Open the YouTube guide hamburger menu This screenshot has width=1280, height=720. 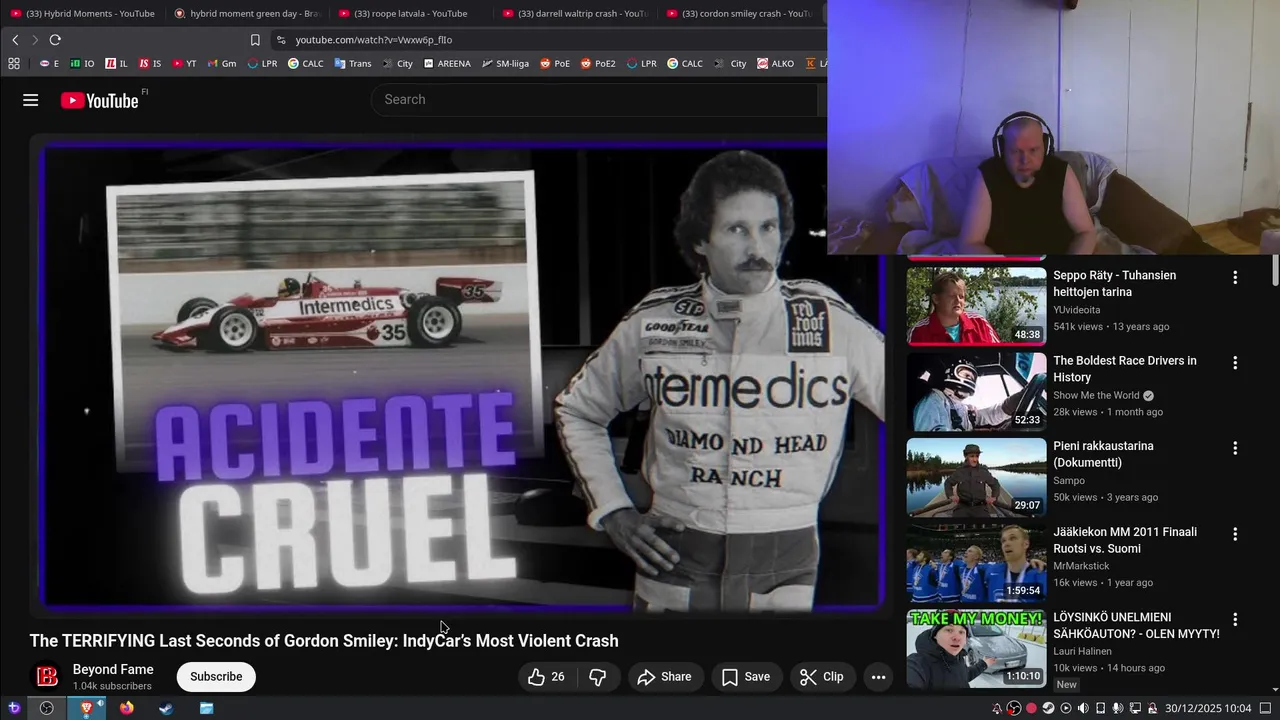coord(30,100)
